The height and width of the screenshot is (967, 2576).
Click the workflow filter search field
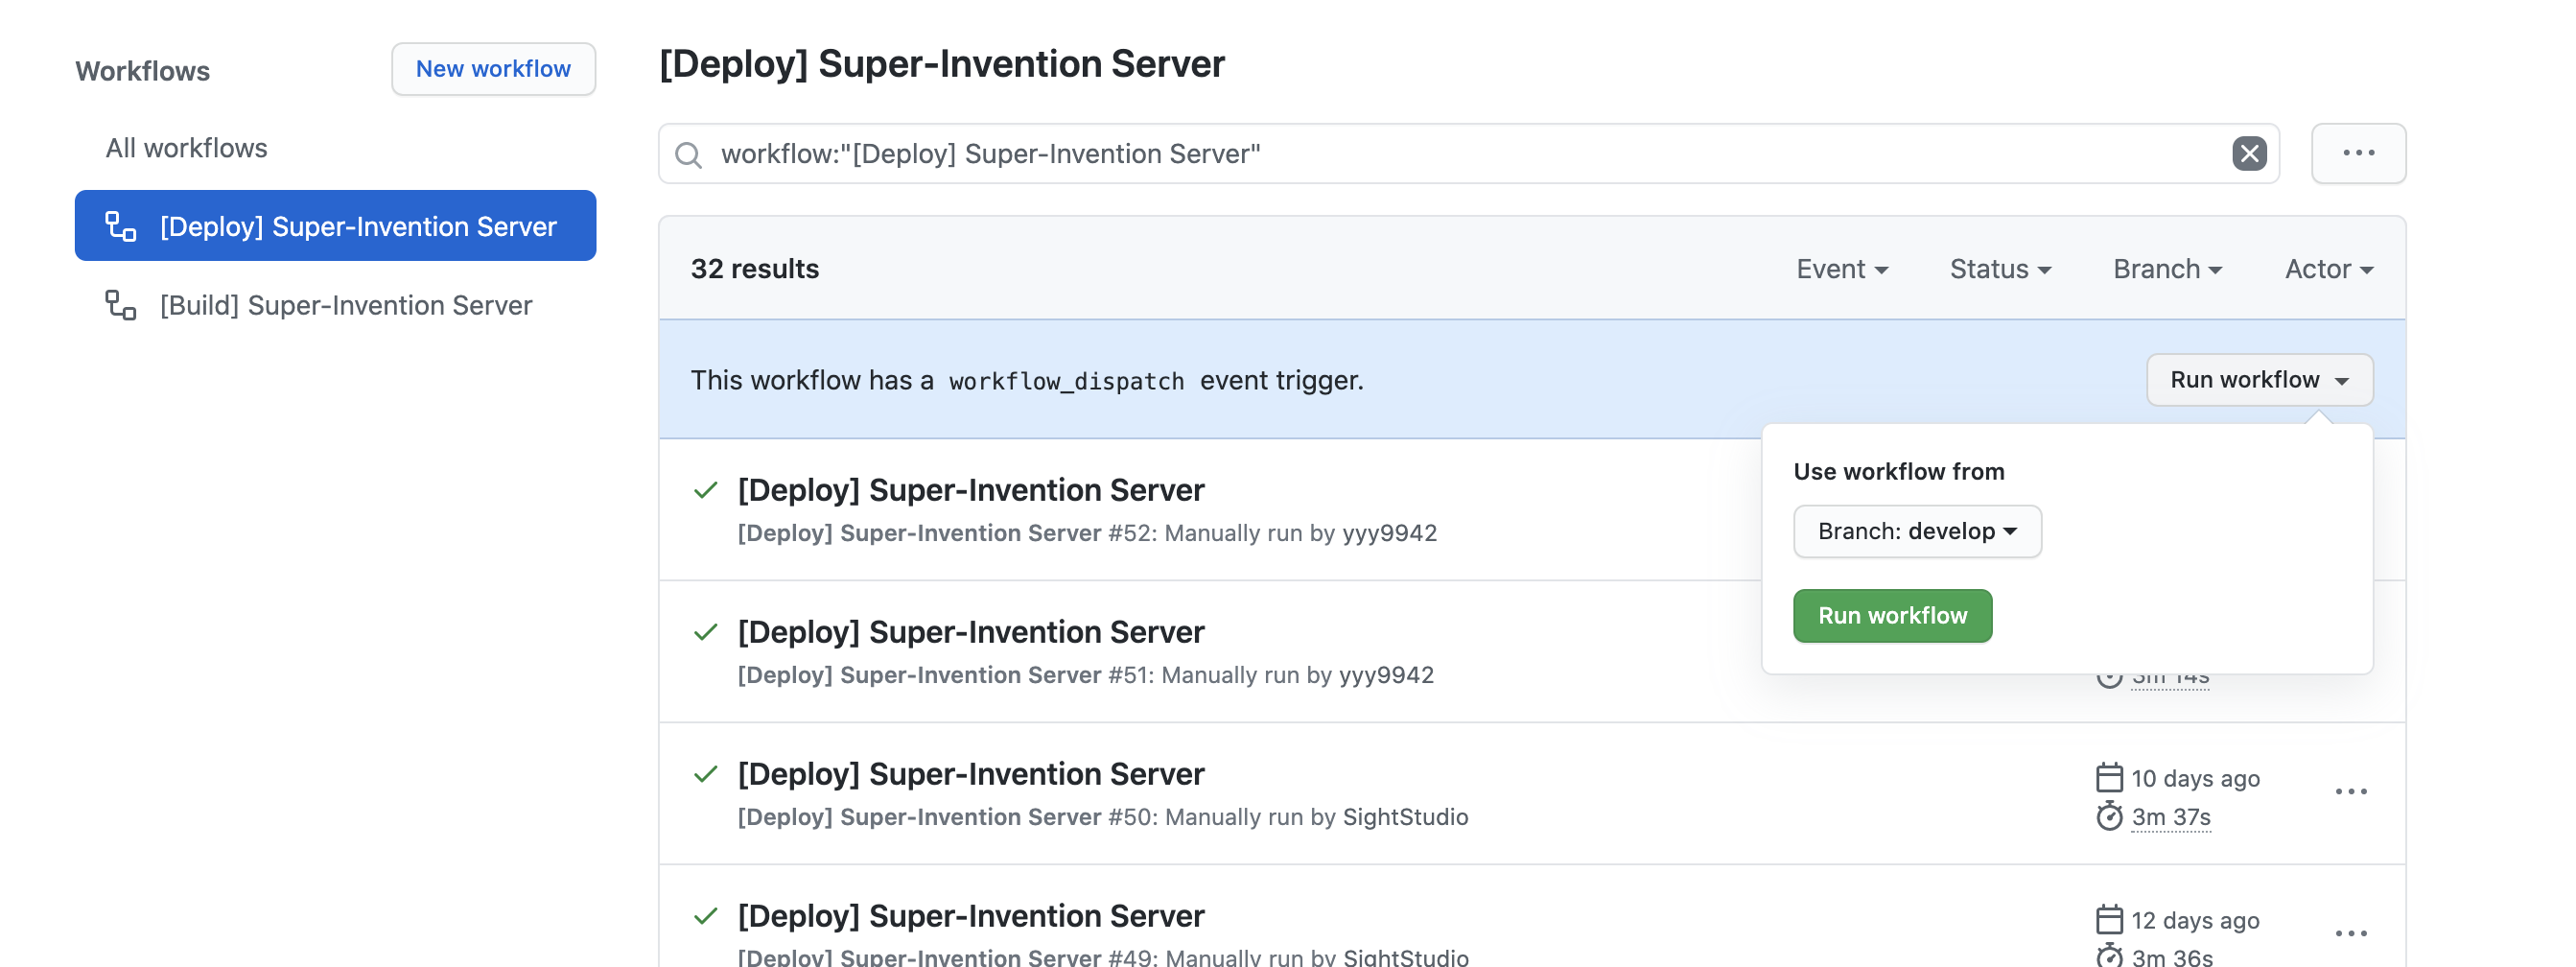coord(1469,154)
